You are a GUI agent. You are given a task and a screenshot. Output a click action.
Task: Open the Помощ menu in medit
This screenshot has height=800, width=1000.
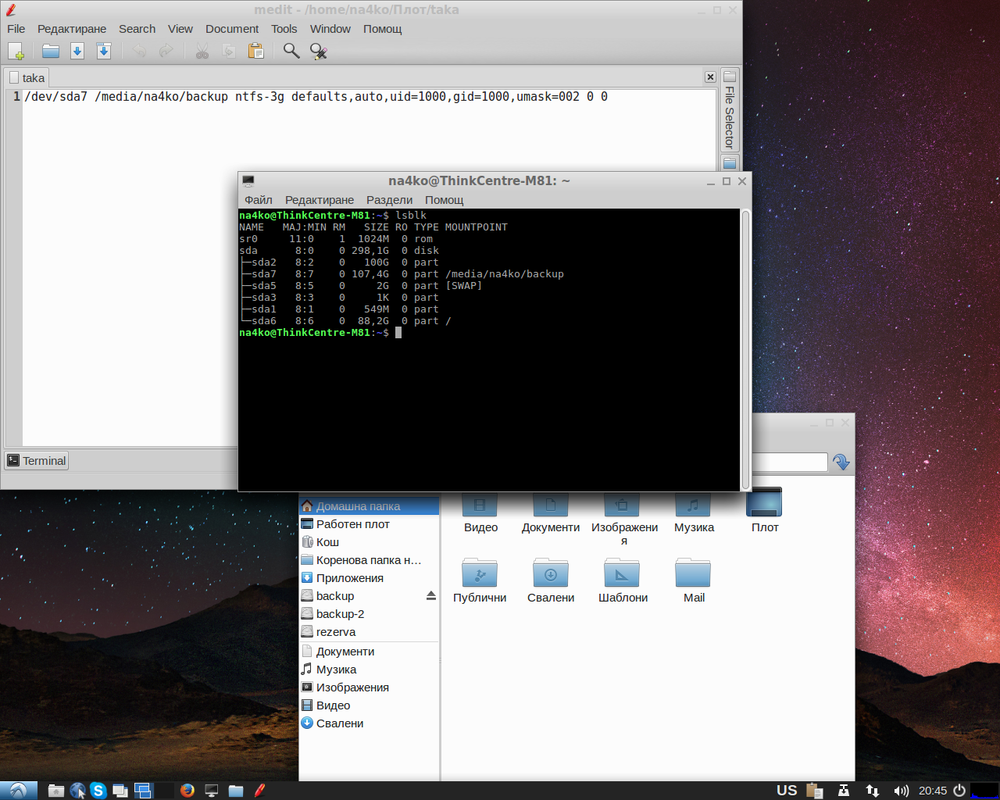click(x=382, y=29)
